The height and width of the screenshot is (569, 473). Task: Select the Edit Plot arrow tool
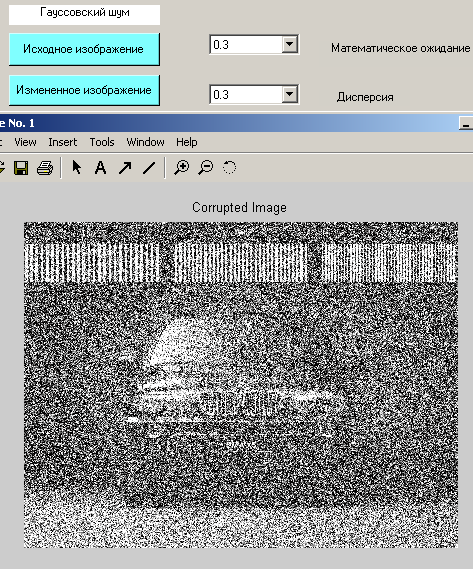point(77,168)
